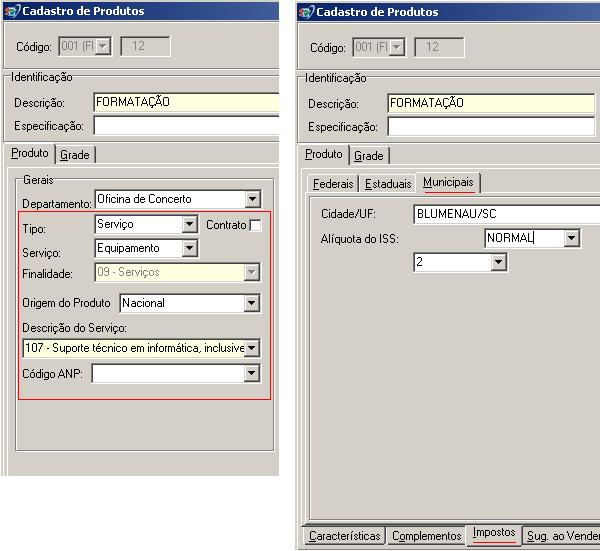Click the Cidade/UF field BLUMENAU/SC
This screenshot has height=551, width=600.
[507, 214]
